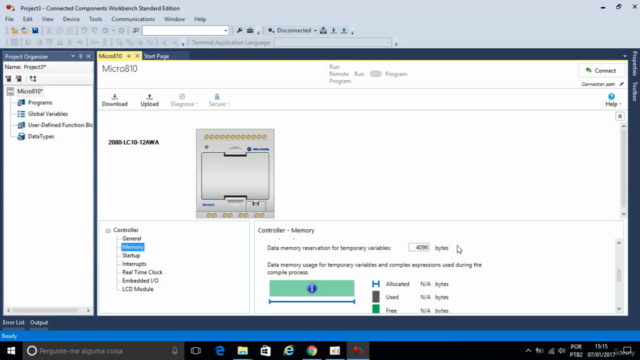The width and height of the screenshot is (640, 360).
Task: Open the Tools menu
Action: click(96, 19)
